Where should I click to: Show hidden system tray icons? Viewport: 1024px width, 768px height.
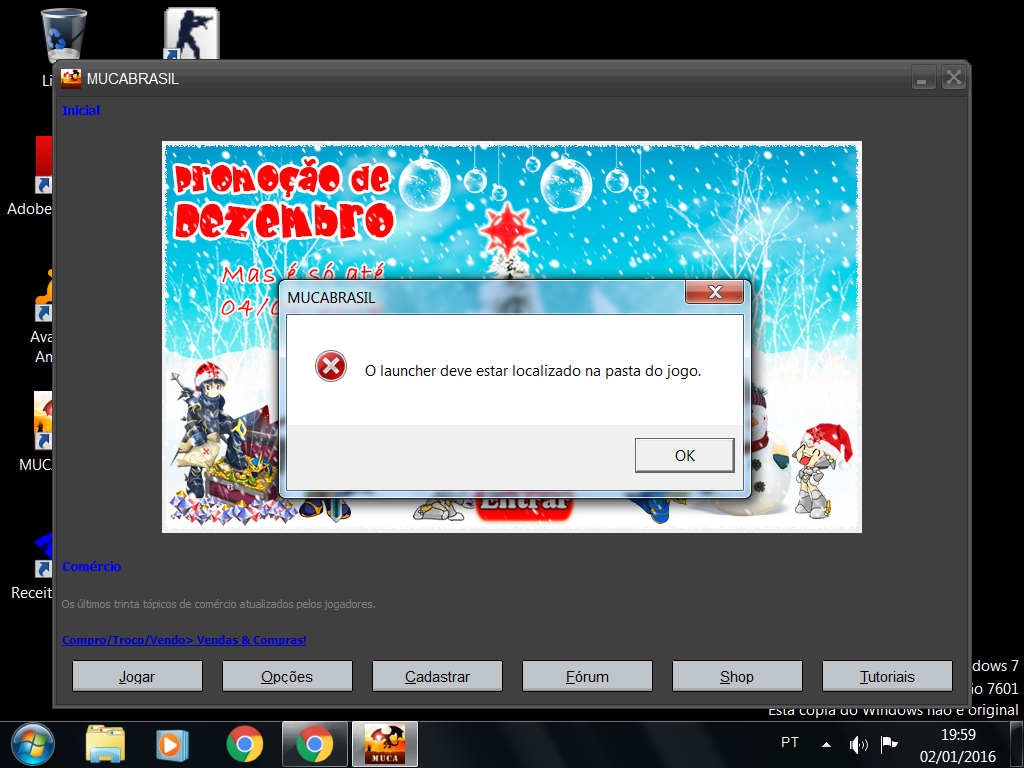826,744
